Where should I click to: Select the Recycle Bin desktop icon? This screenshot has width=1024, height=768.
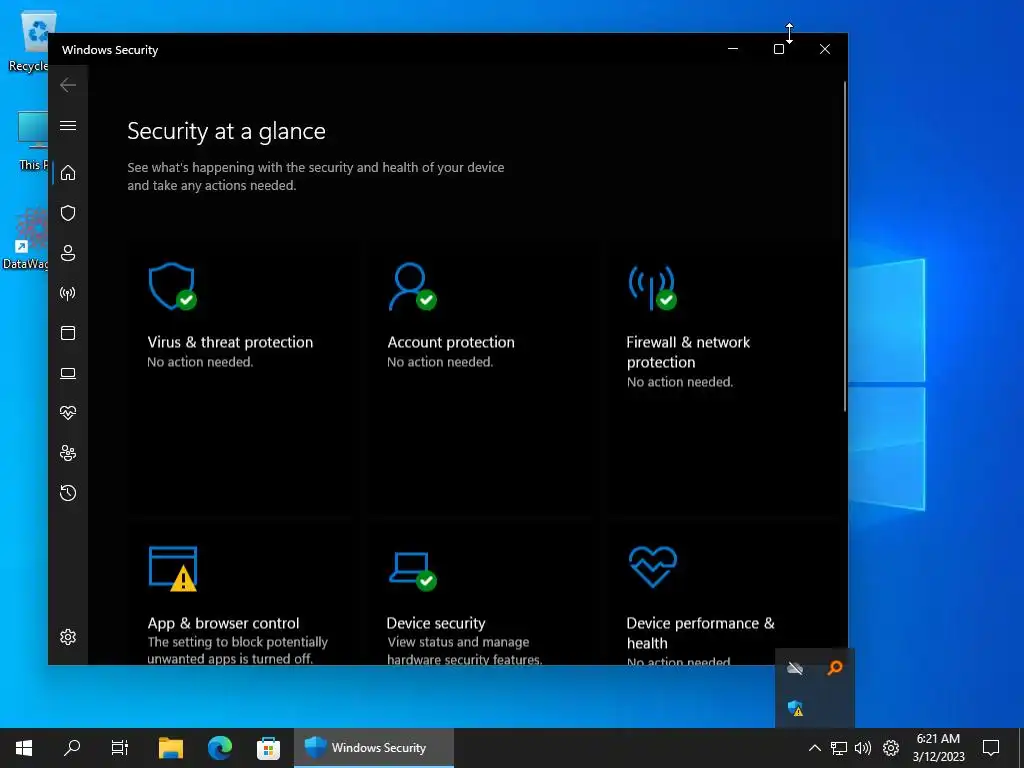(30, 42)
